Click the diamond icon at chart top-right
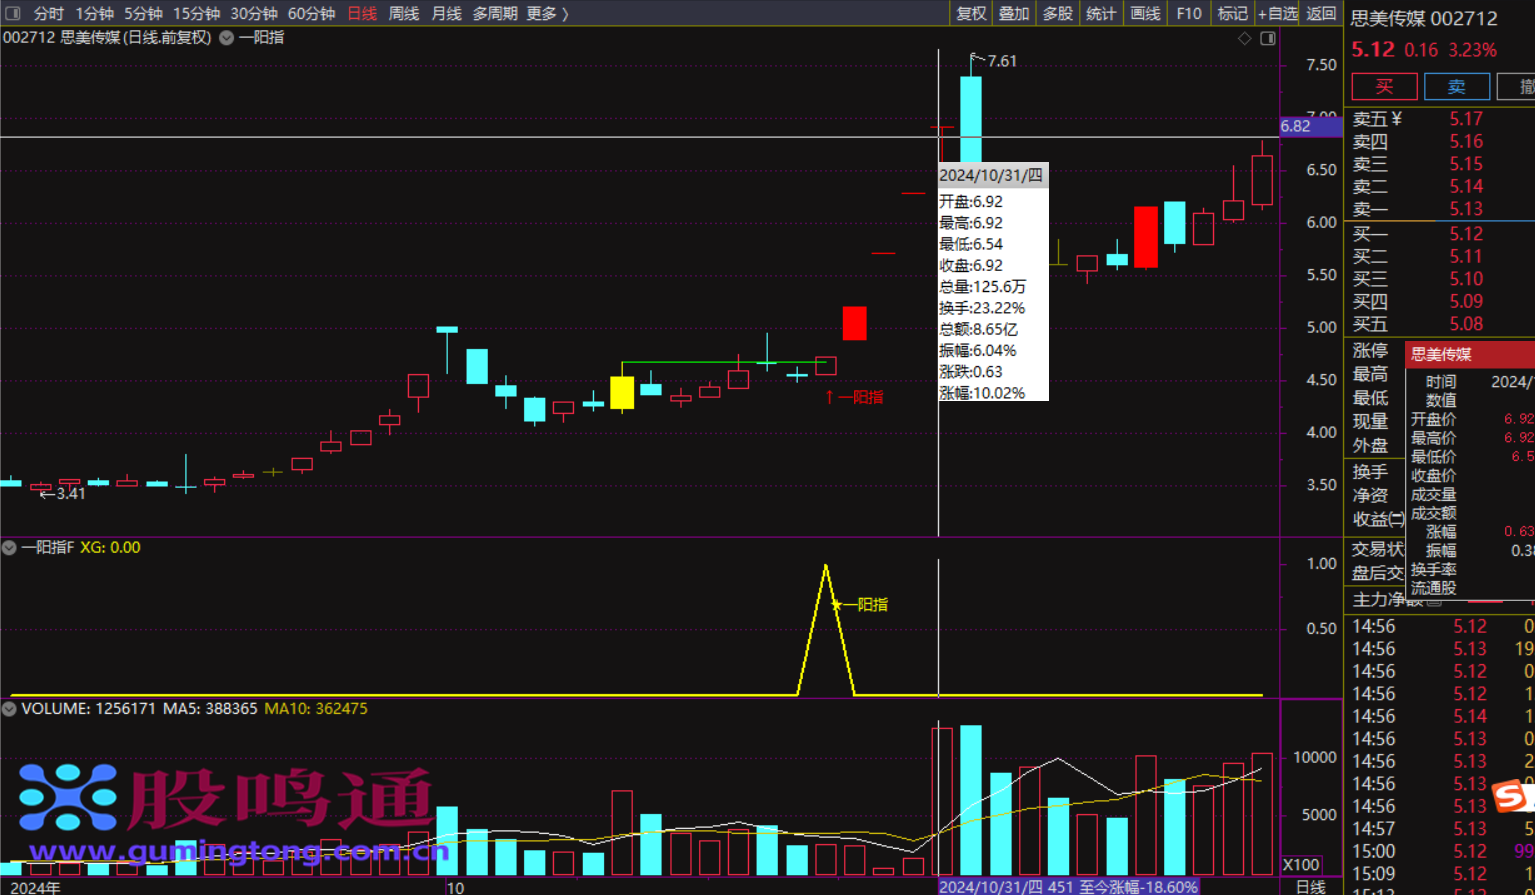The width and height of the screenshot is (1535, 895). point(1245,38)
